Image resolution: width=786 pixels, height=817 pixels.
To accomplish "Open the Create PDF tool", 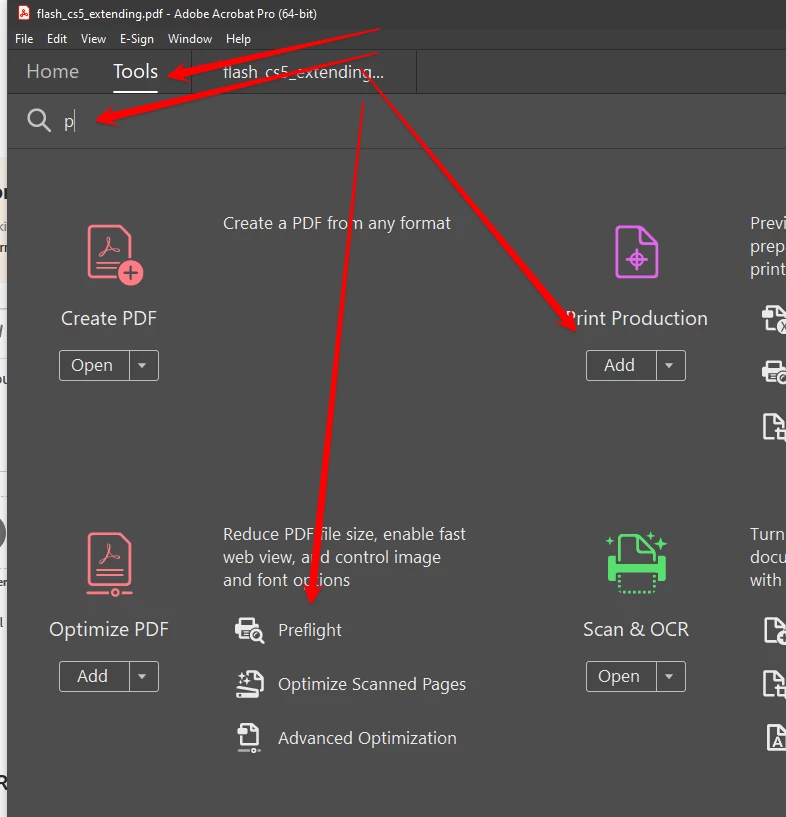I will click(x=94, y=365).
